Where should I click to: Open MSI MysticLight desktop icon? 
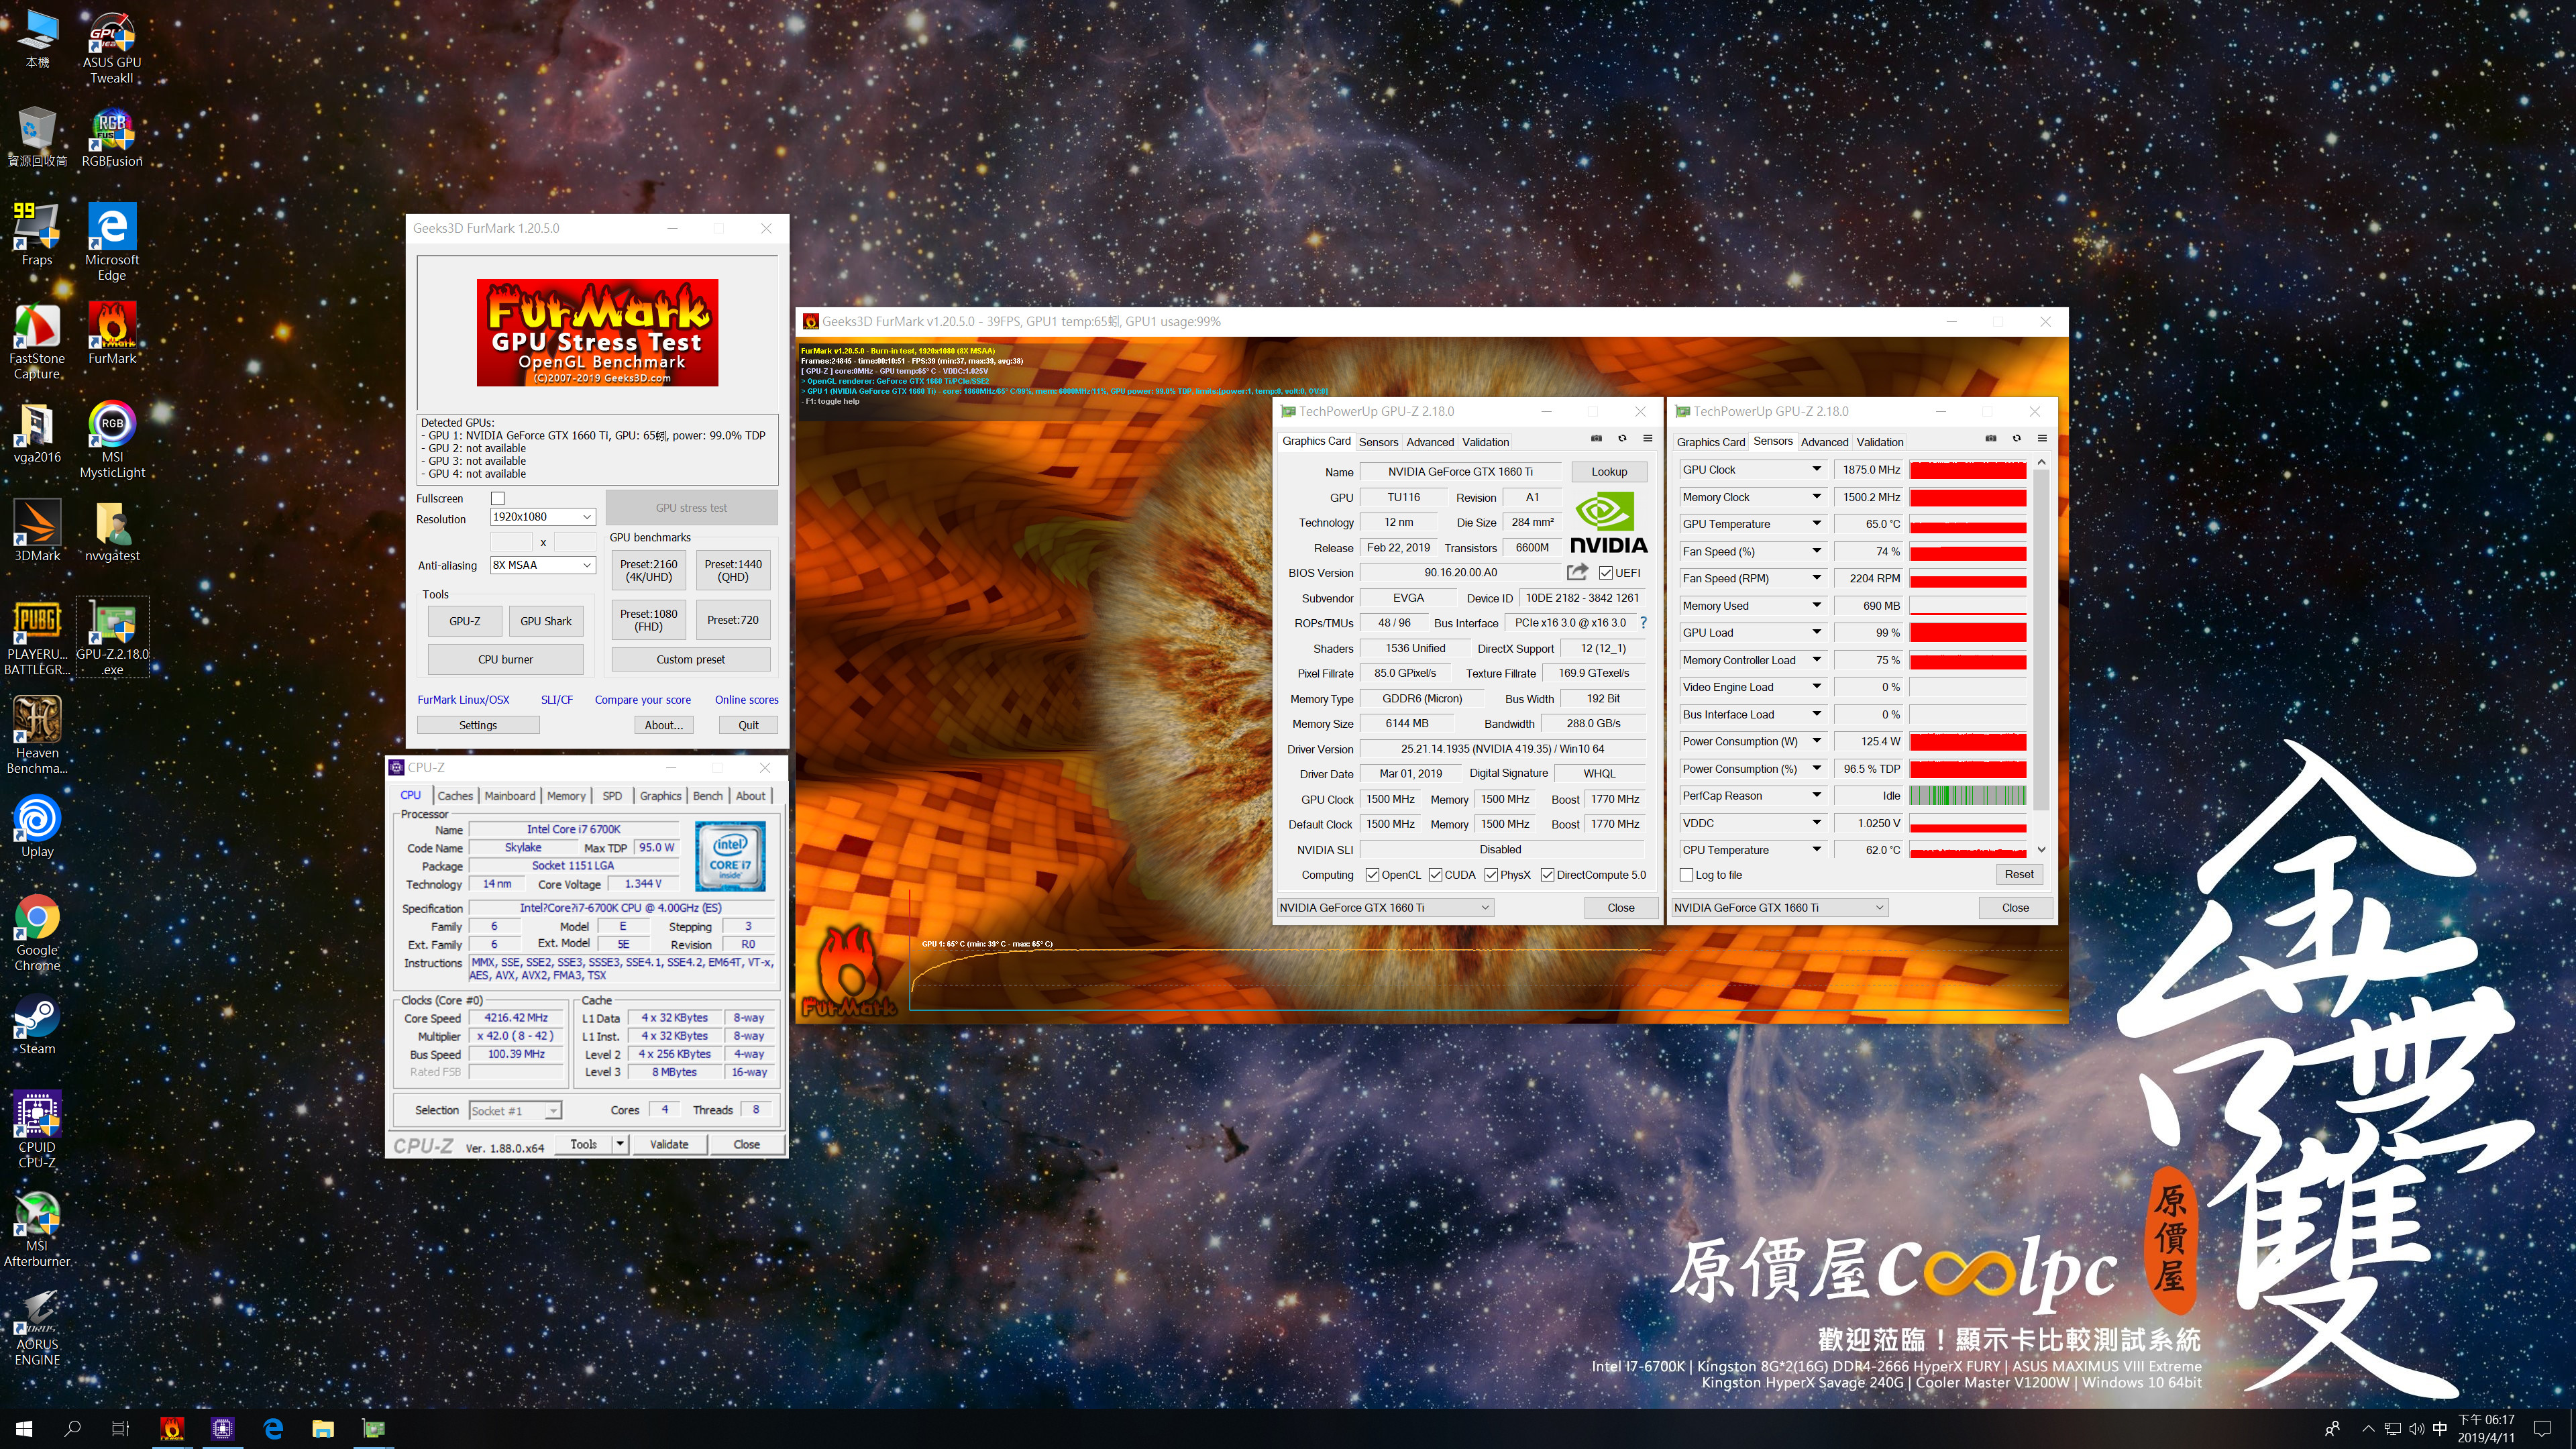(x=112, y=440)
